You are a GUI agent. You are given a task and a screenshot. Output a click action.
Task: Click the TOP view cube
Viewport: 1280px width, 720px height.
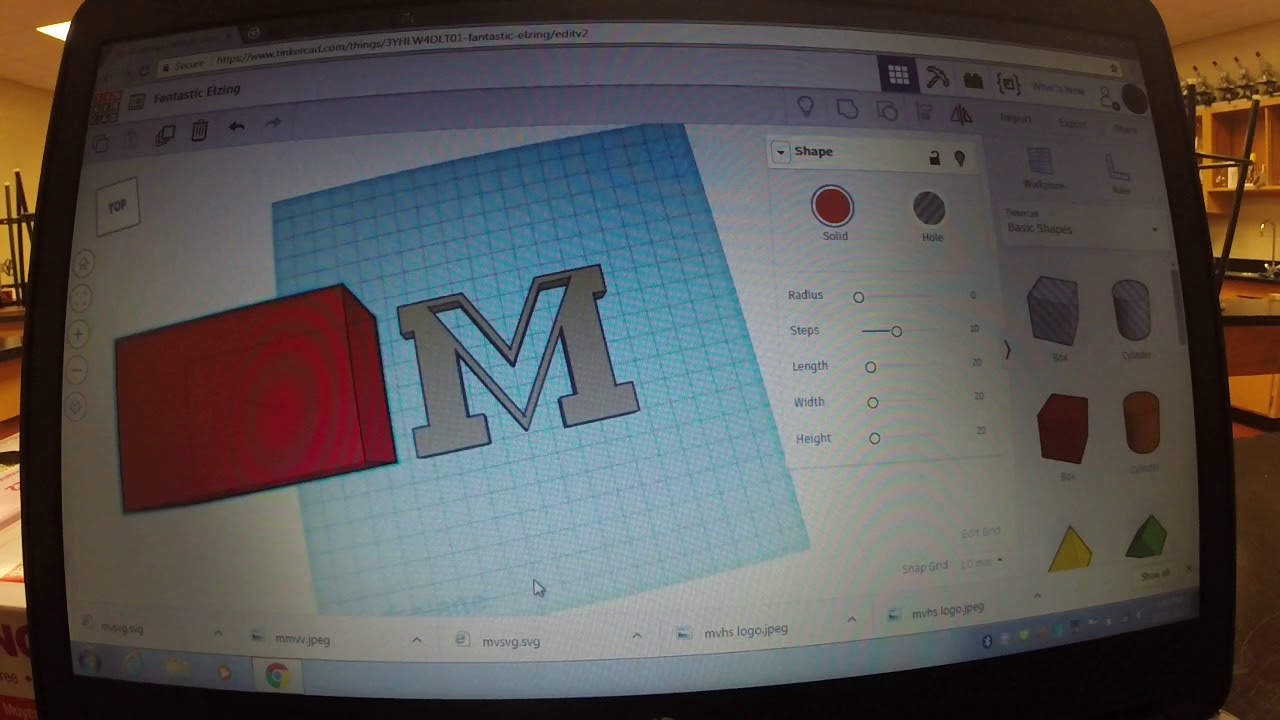pyautogui.click(x=118, y=207)
